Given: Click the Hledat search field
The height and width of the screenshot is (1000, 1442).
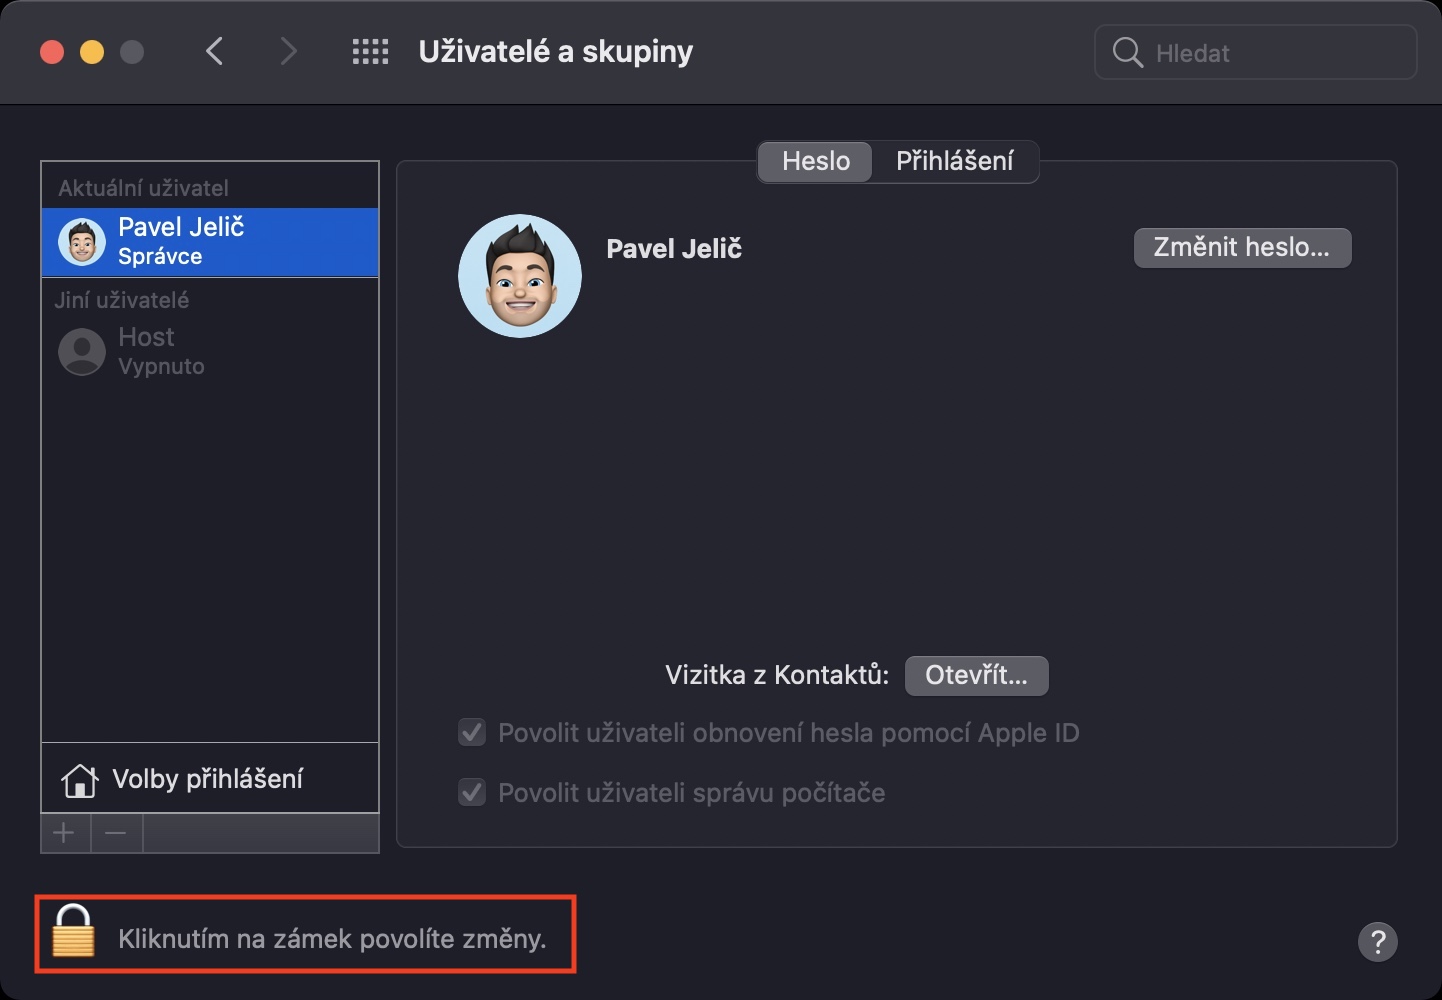Looking at the screenshot, I should (x=1270, y=53).
